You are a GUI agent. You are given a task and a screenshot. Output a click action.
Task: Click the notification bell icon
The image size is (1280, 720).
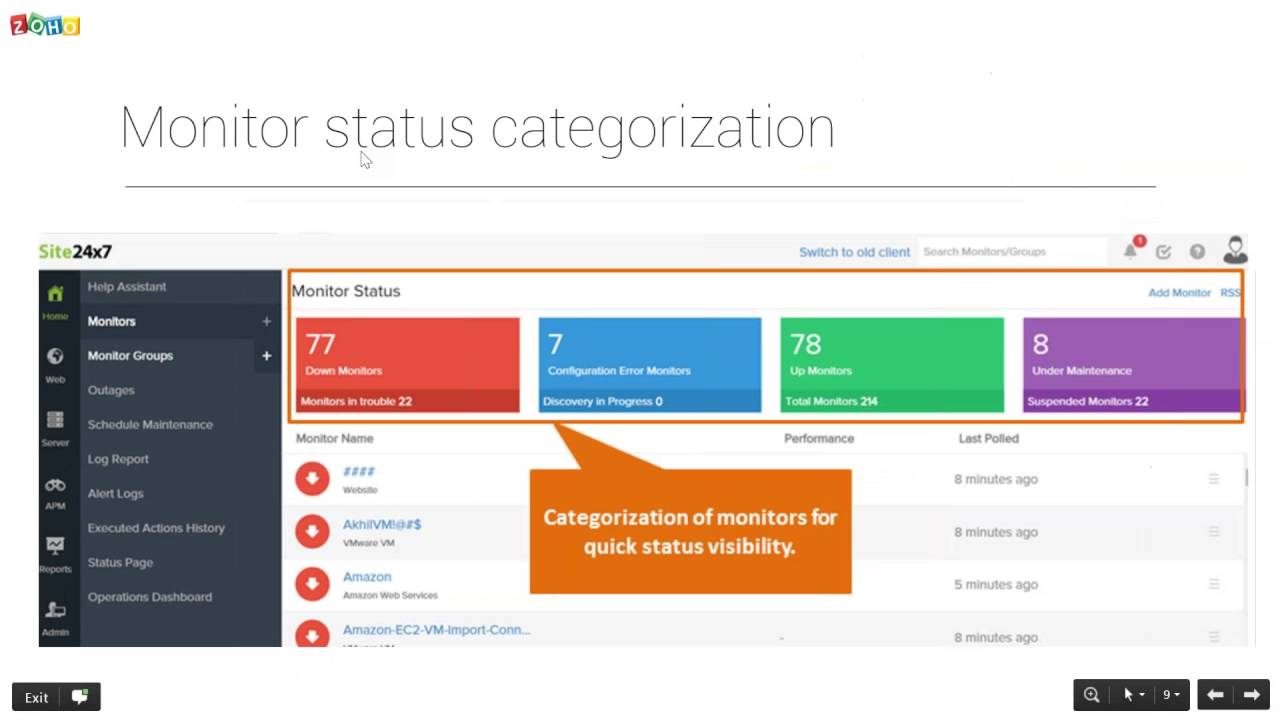click(x=1130, y=251)
